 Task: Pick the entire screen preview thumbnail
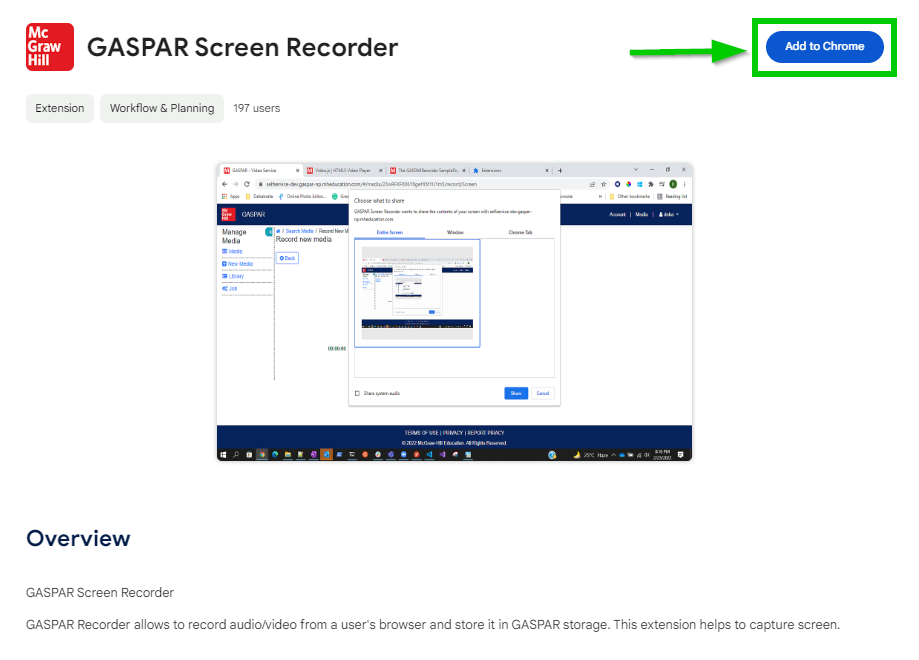417,293
